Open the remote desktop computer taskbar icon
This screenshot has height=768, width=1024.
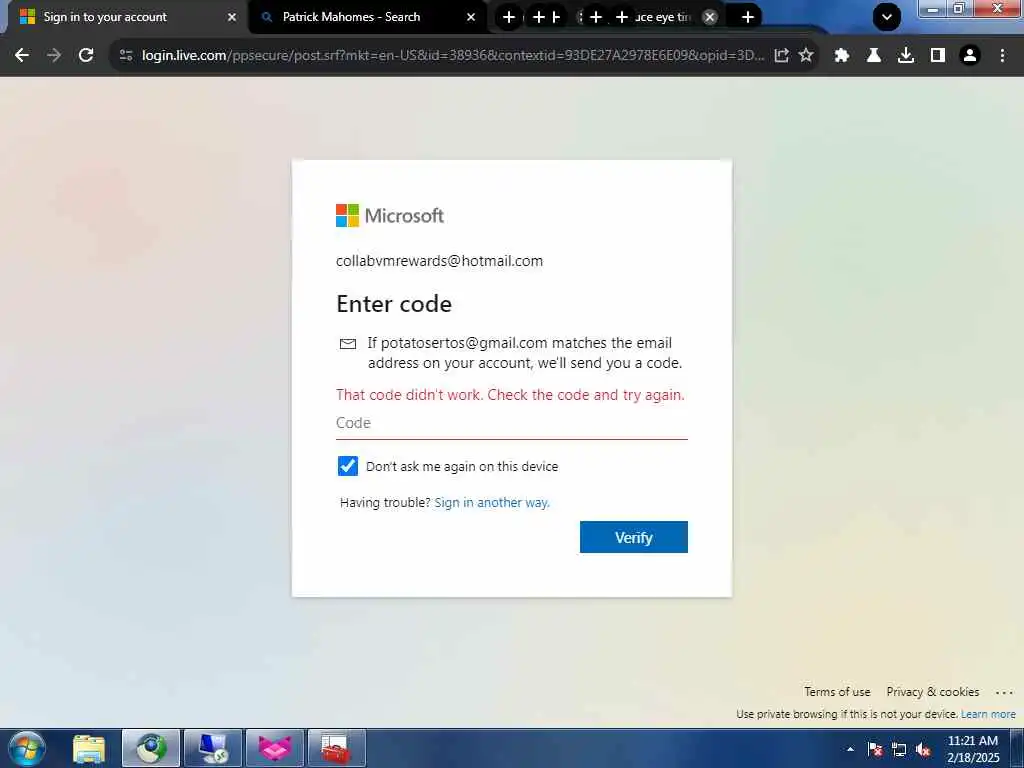click(x=213, y=748)
